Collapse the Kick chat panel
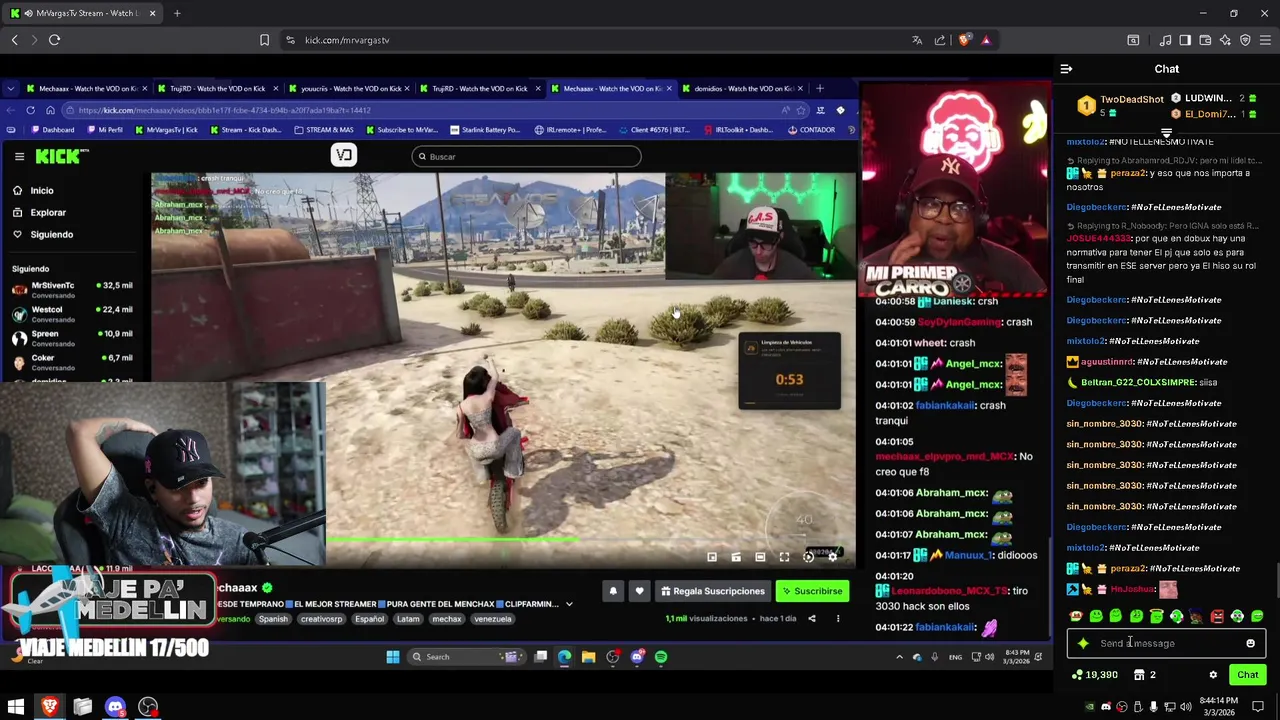The width and height of the screenshot is (1280, 720). click(1066, 69)
